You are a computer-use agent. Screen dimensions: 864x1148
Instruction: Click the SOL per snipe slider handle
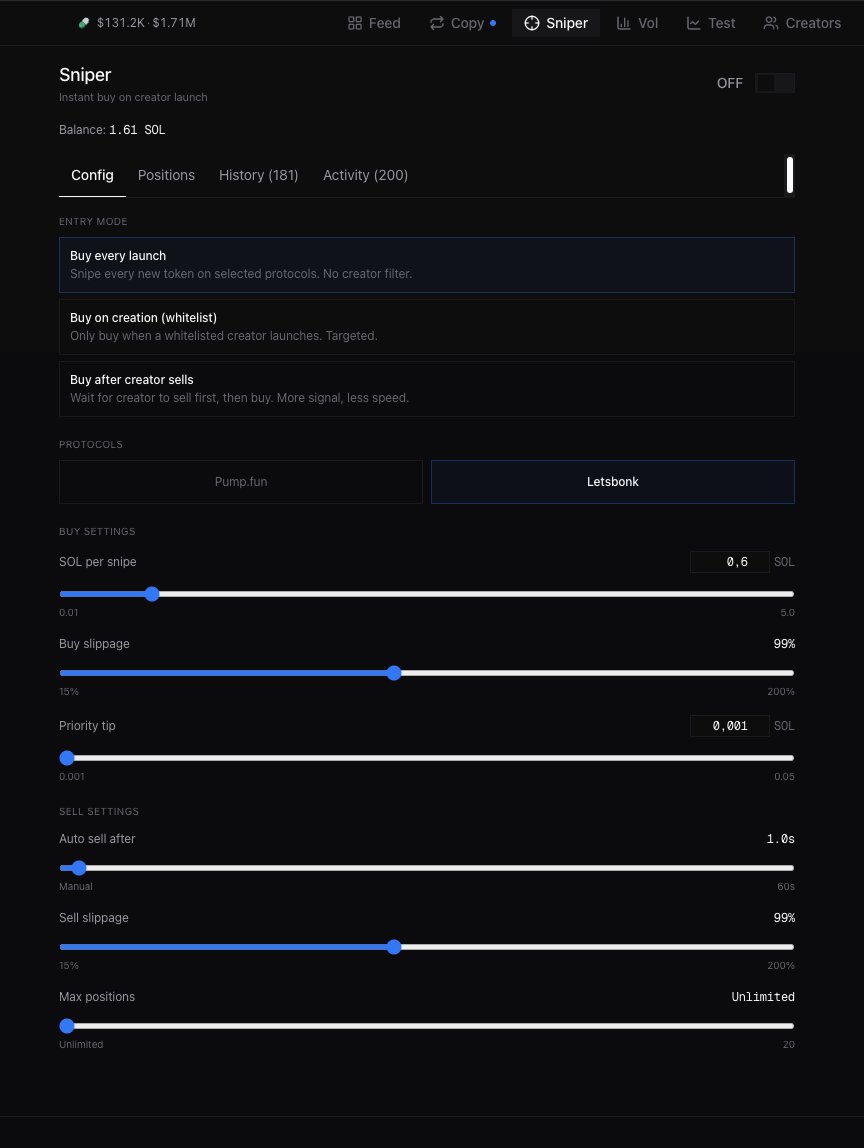(152, 594)
